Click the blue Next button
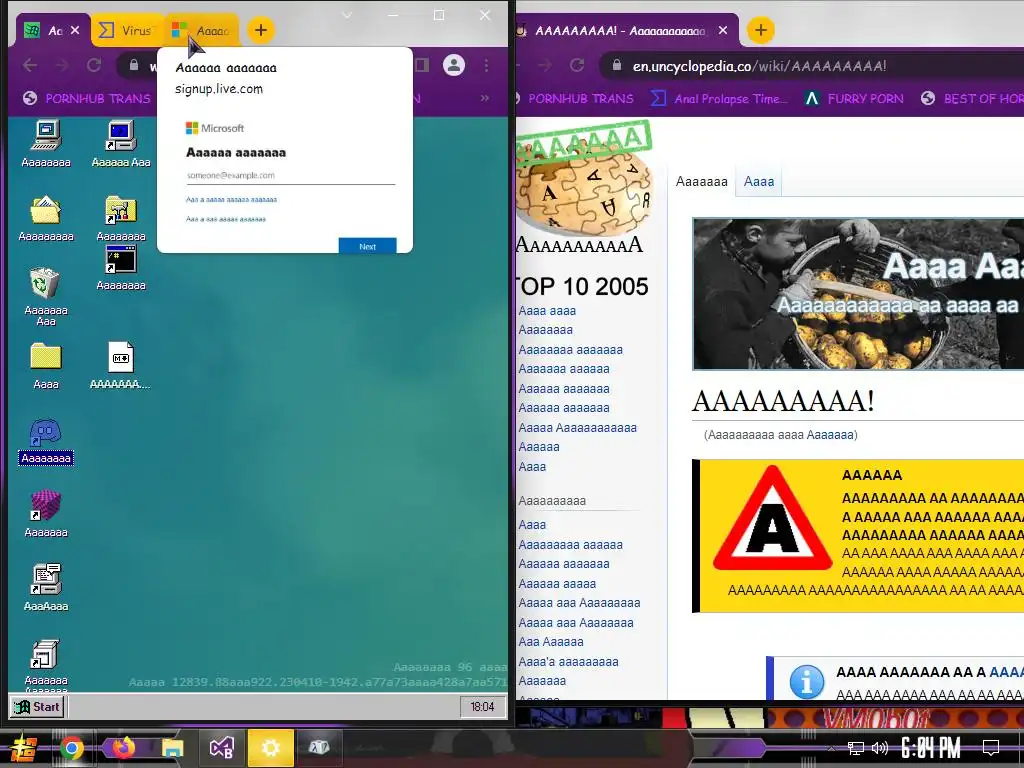Image resolution: width=1024 pixels, height=768 pixels. [367, 246]
